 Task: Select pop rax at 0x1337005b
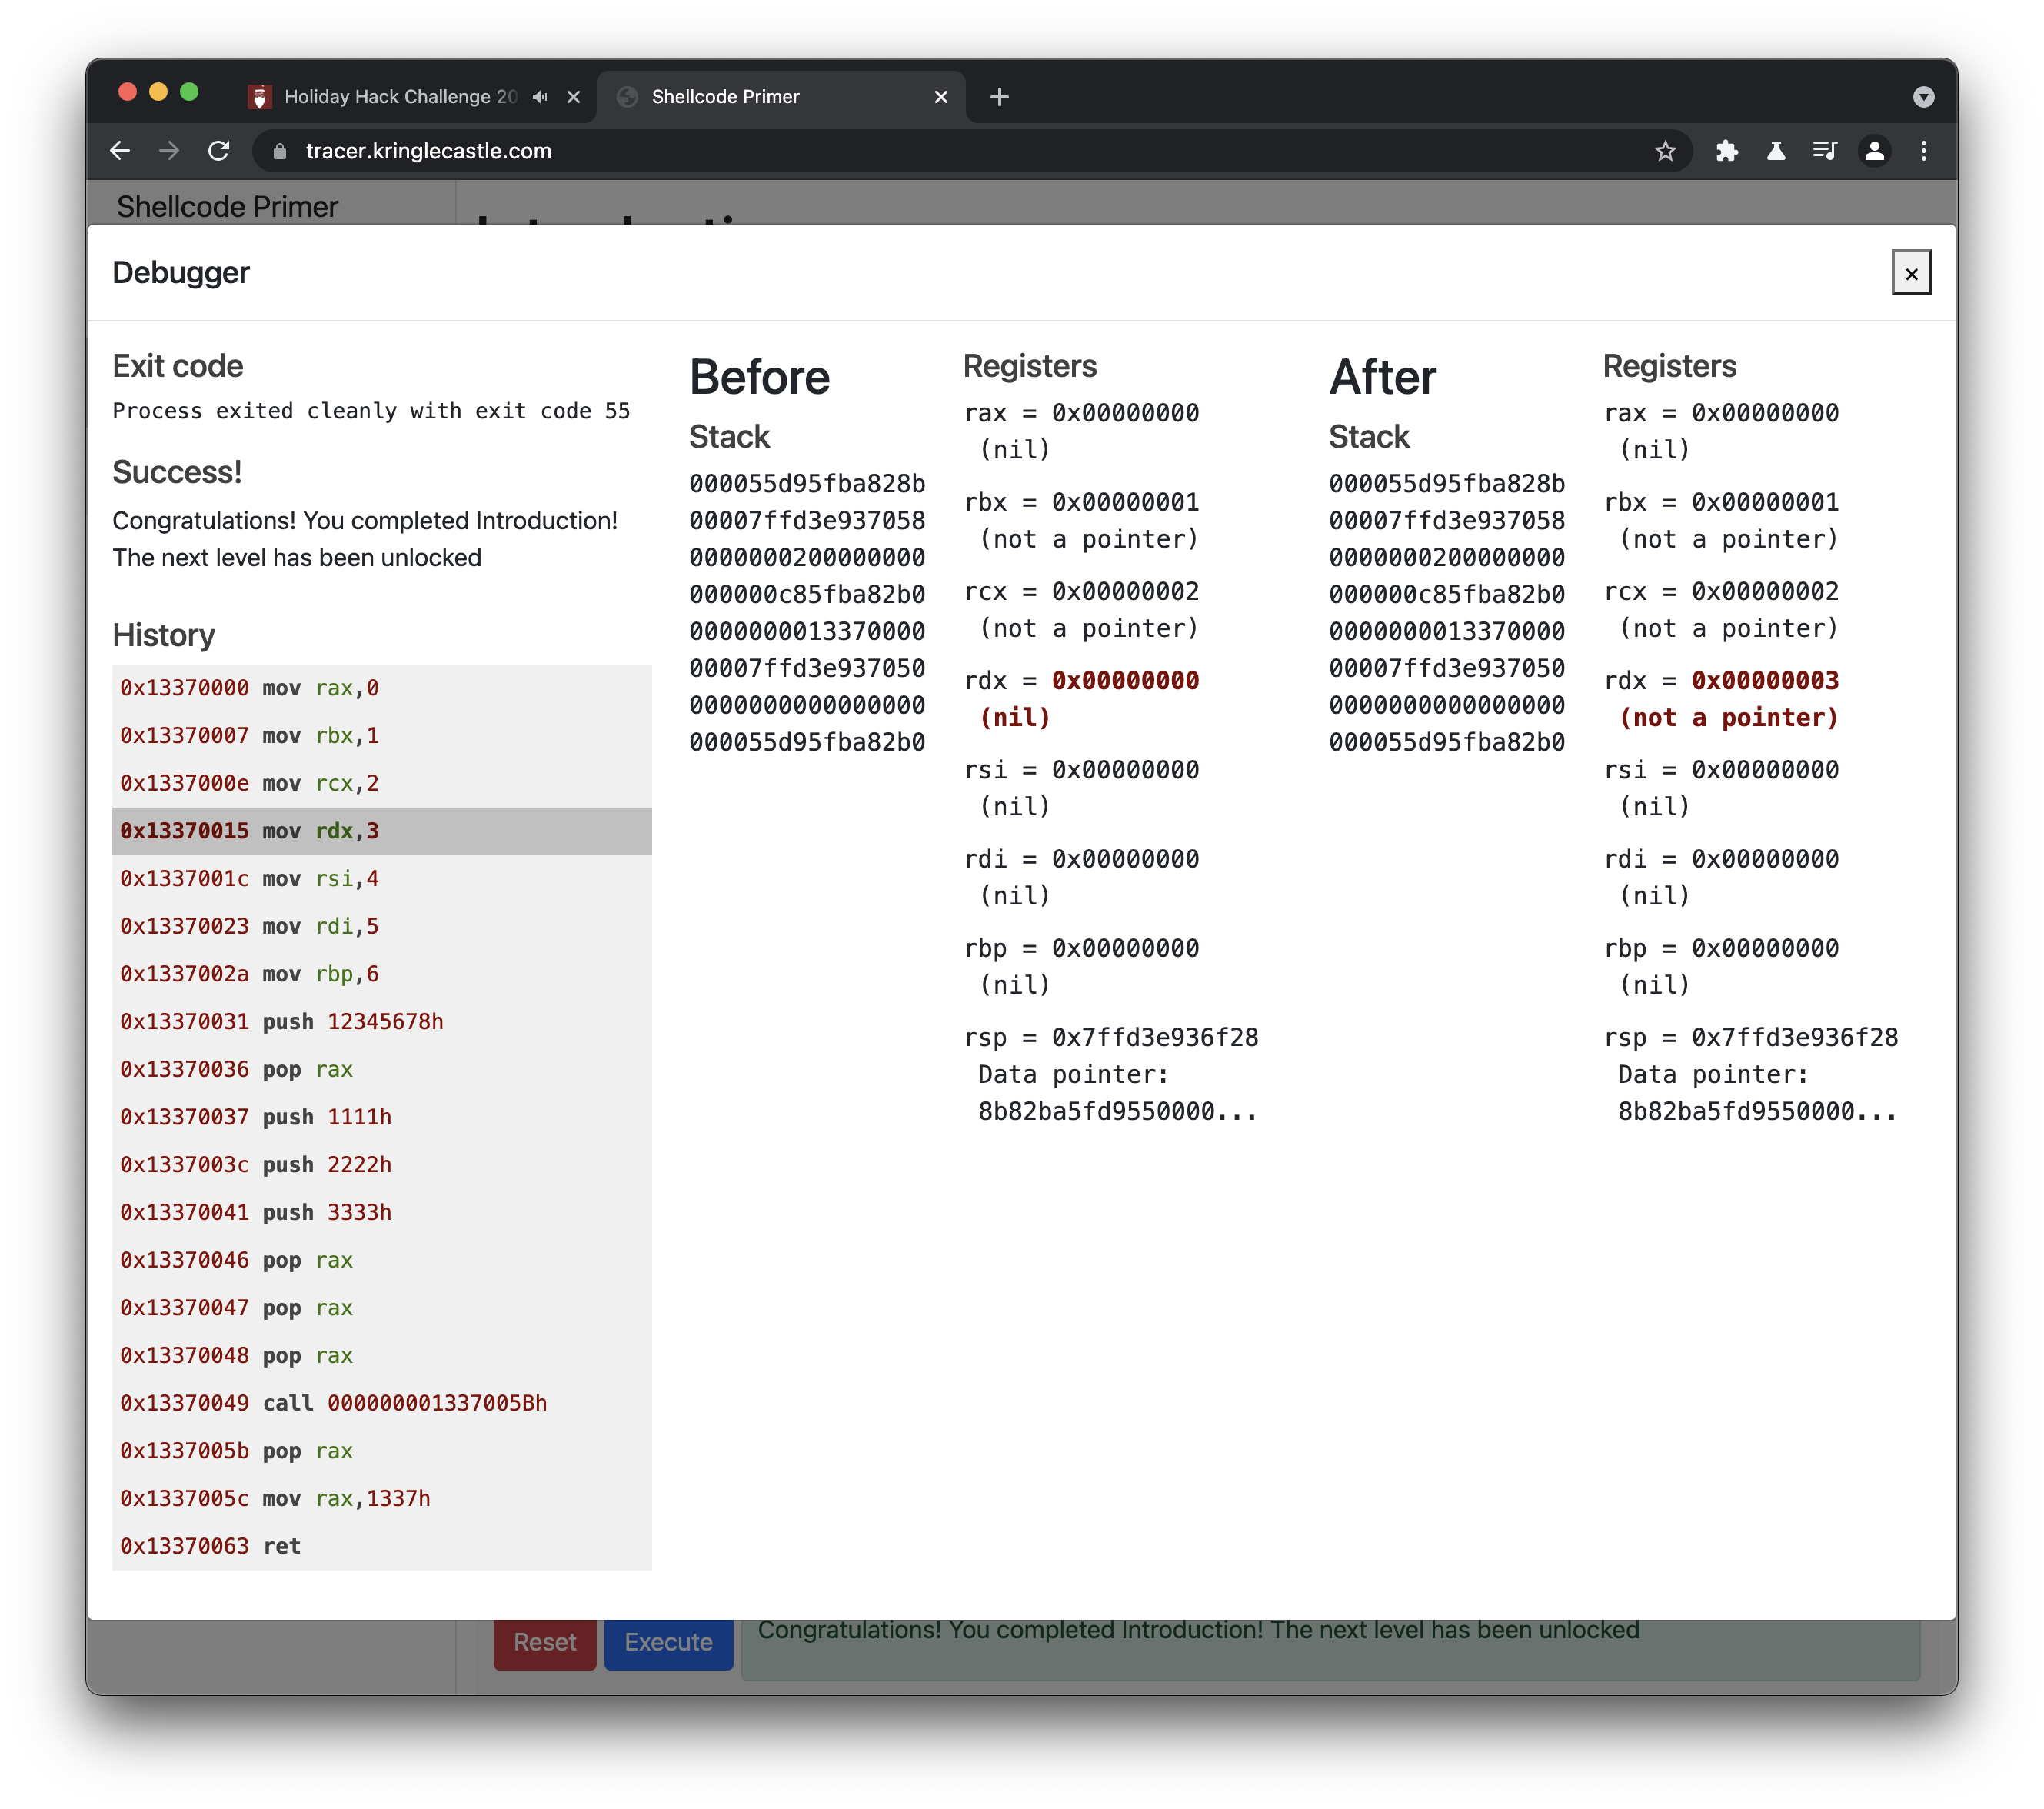pos(382,1451)
